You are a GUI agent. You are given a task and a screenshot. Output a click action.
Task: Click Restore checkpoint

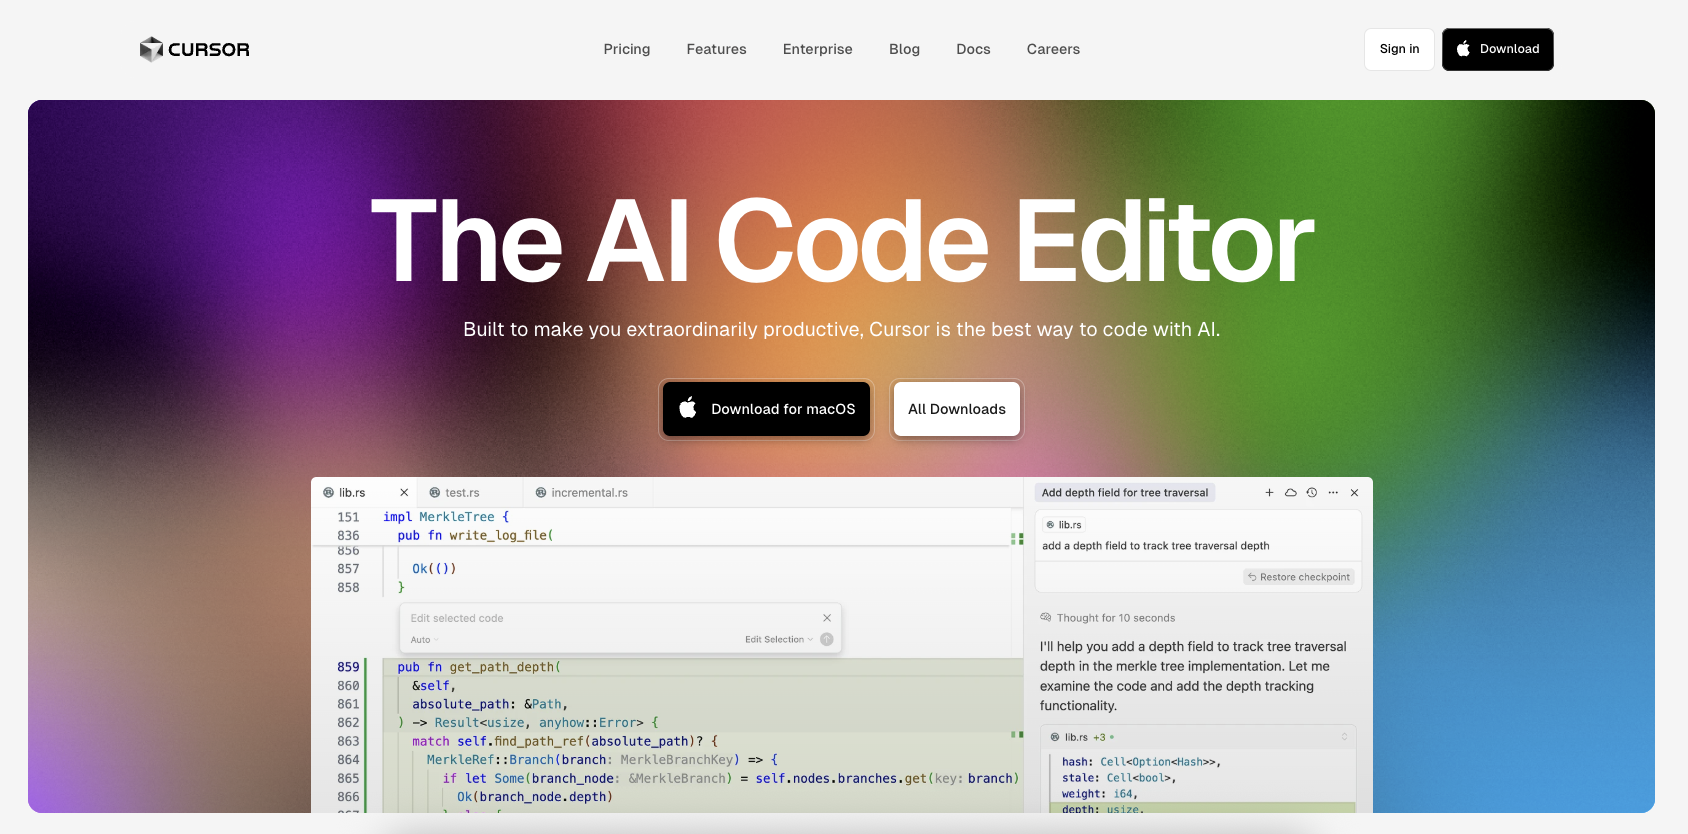click(1299, 577)
